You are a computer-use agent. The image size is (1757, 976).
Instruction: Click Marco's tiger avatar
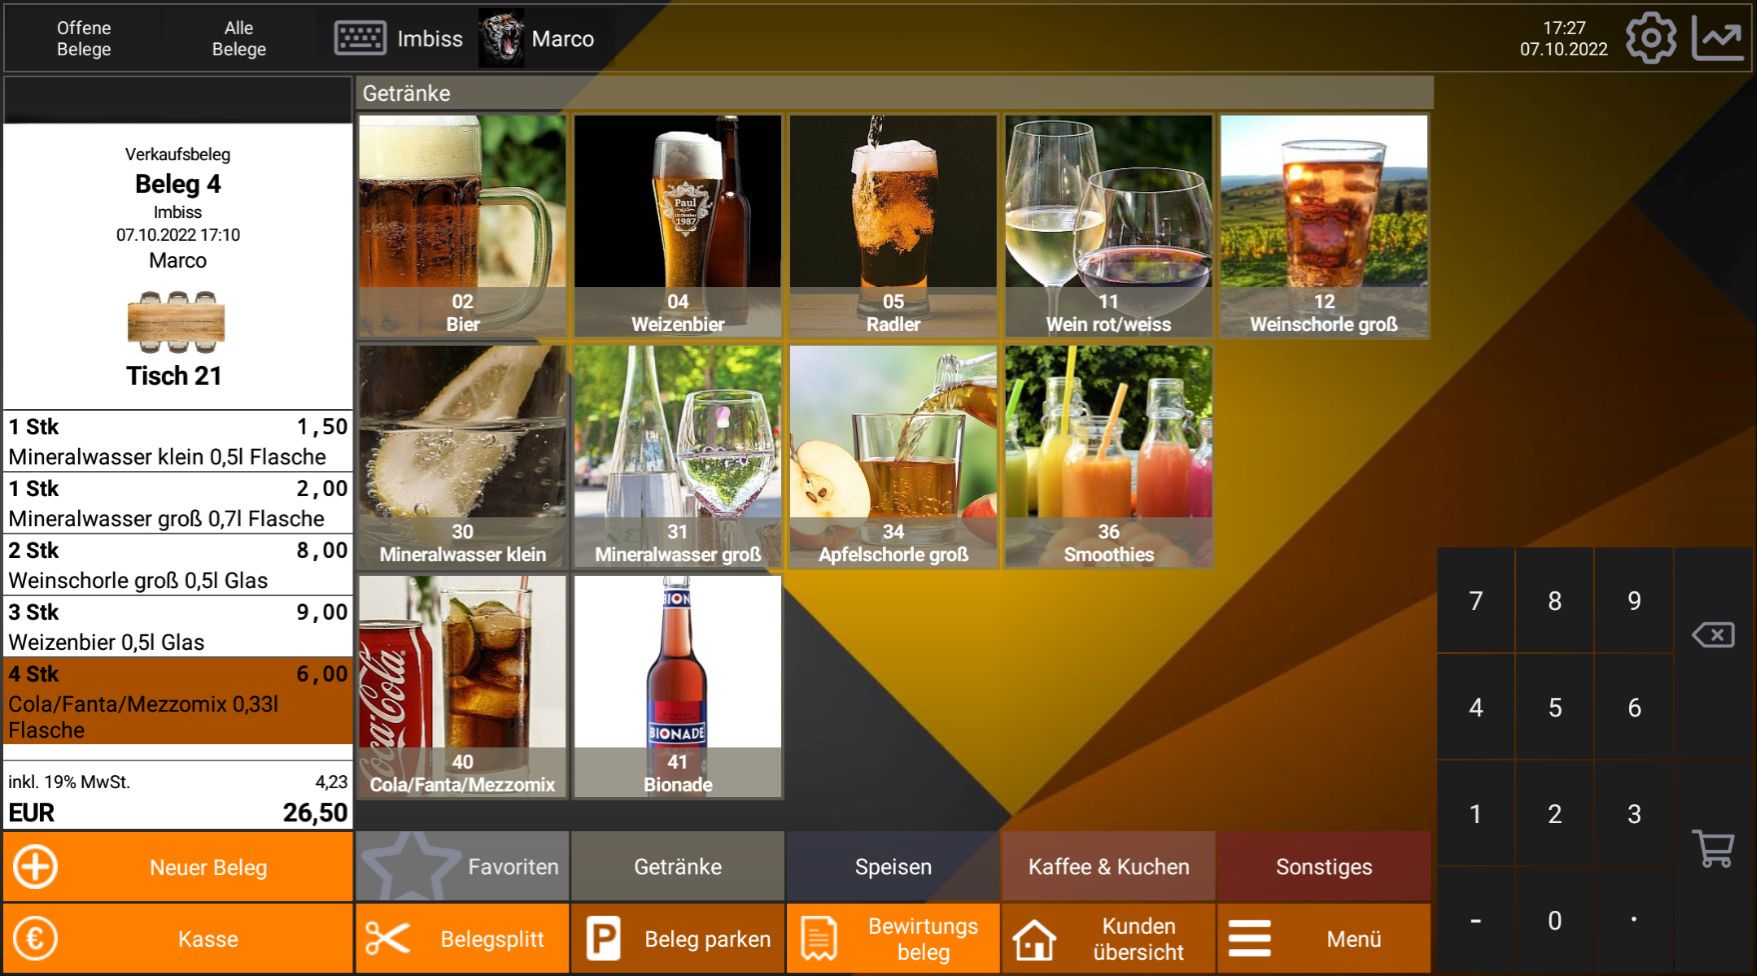pos(501,39)
